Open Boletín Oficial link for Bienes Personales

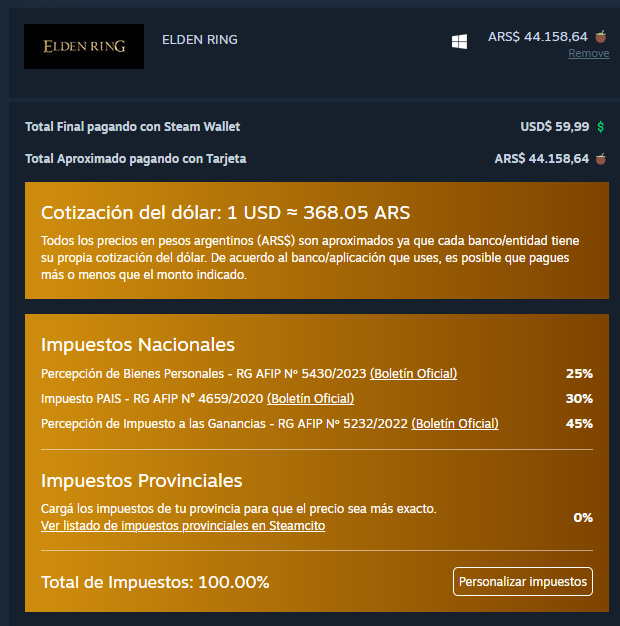coord(413,374)
